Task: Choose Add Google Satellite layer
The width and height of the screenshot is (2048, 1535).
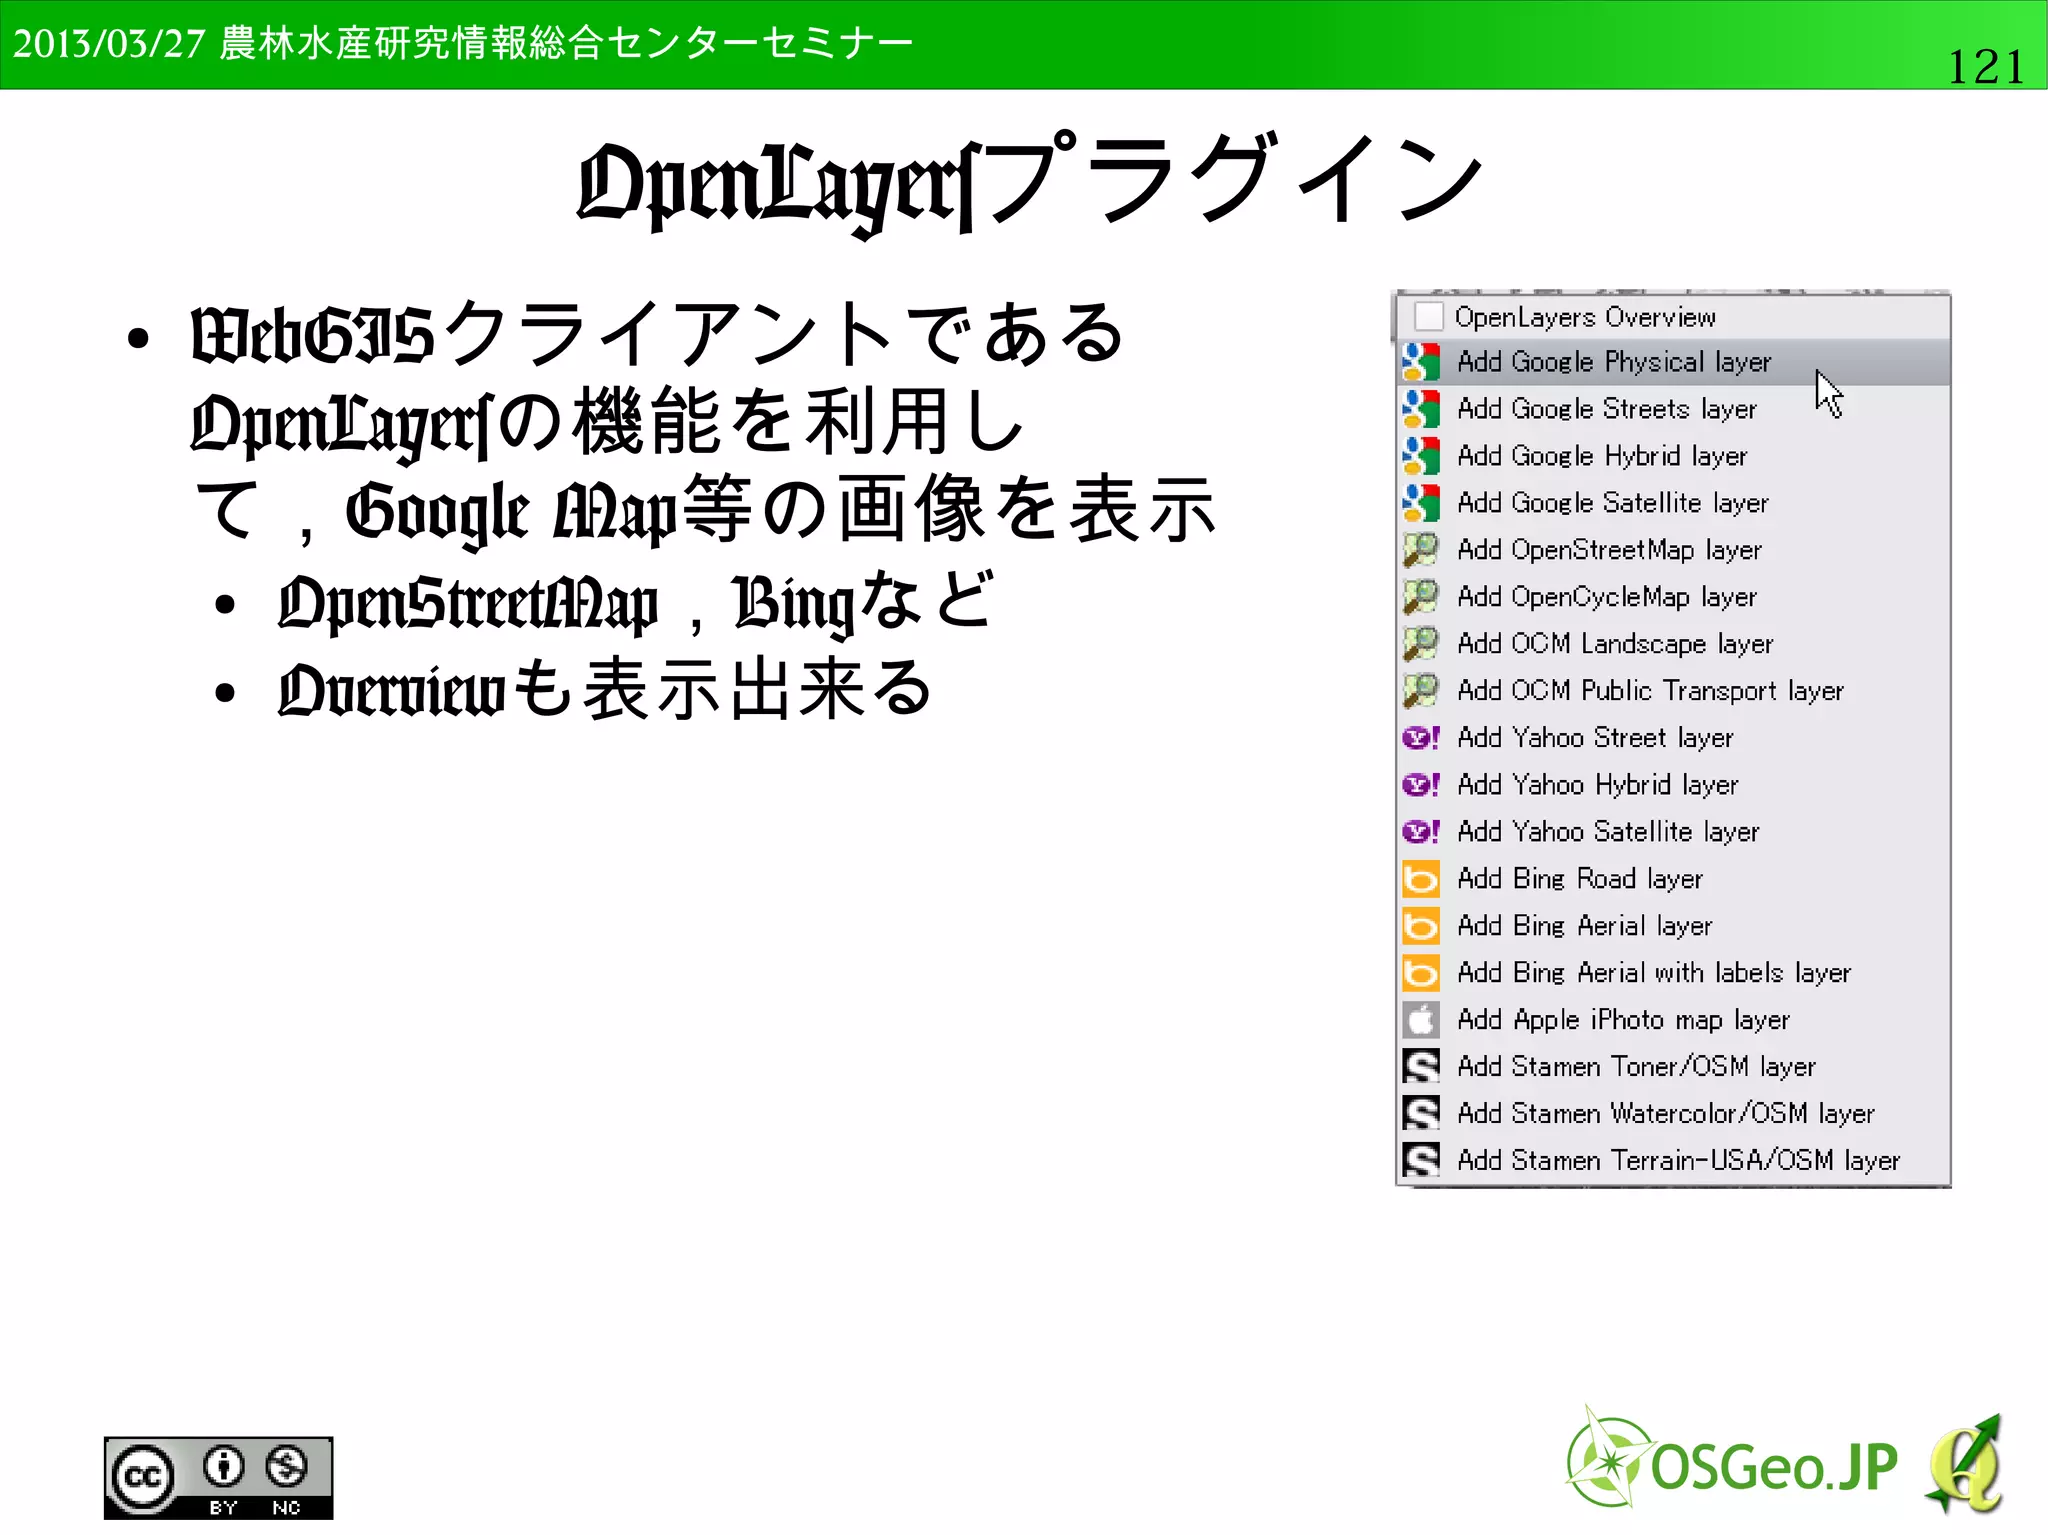Action: 1673,503
